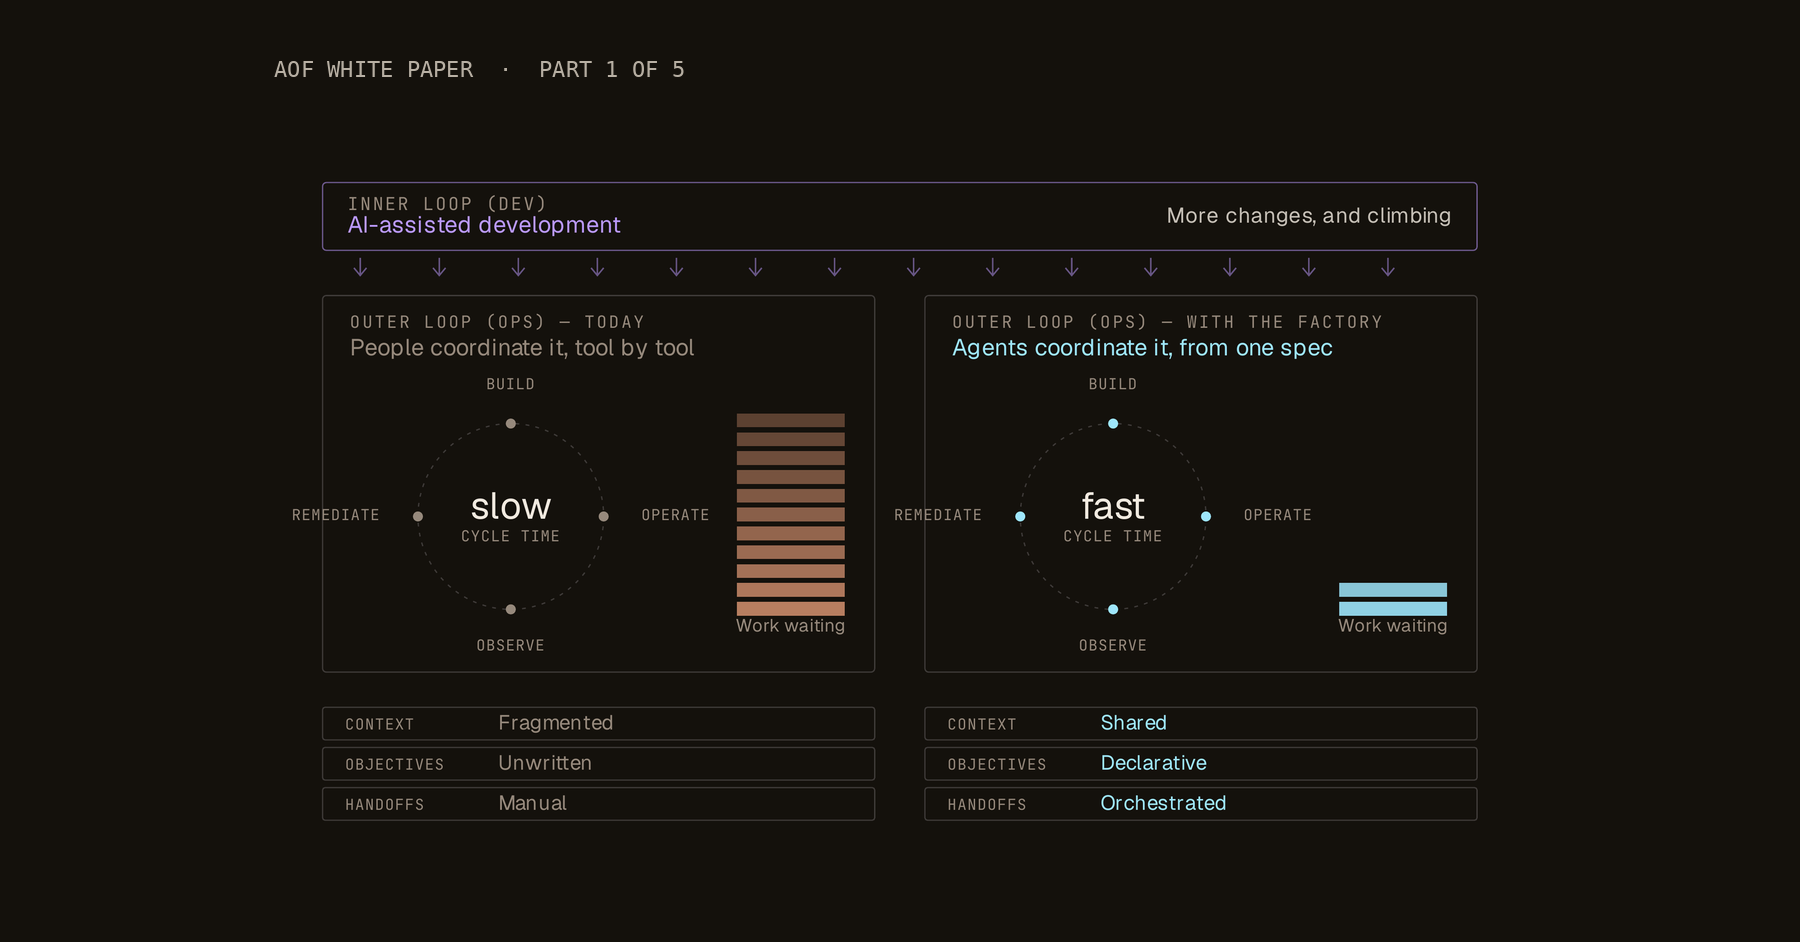Click the 'Manual' handoffs row

pos(598,804)
